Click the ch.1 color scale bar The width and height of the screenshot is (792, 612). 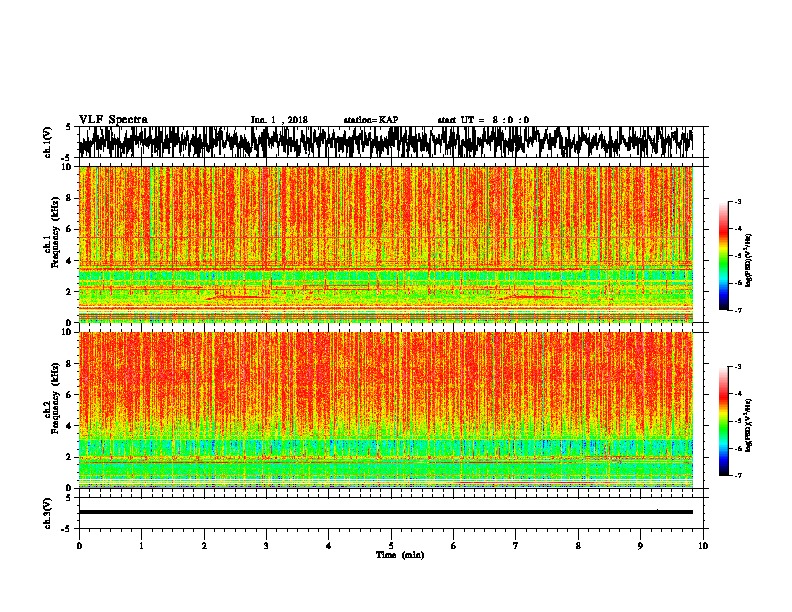pyautogui.click(x=723, y=256)
